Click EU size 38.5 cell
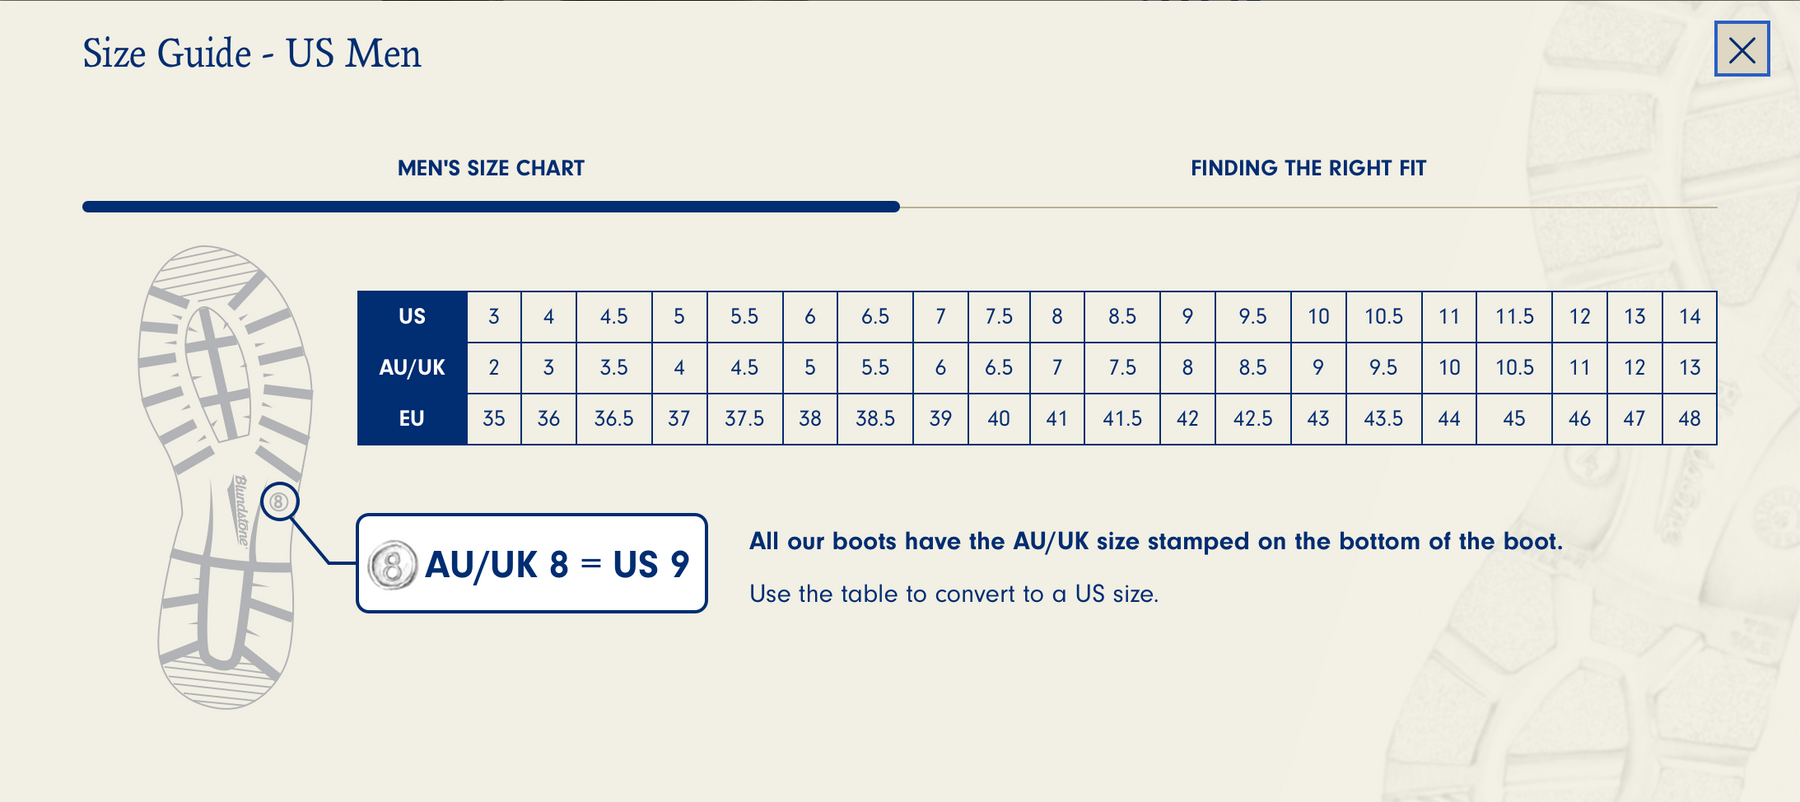The image size is (1800, 802). tap(875, 419)
